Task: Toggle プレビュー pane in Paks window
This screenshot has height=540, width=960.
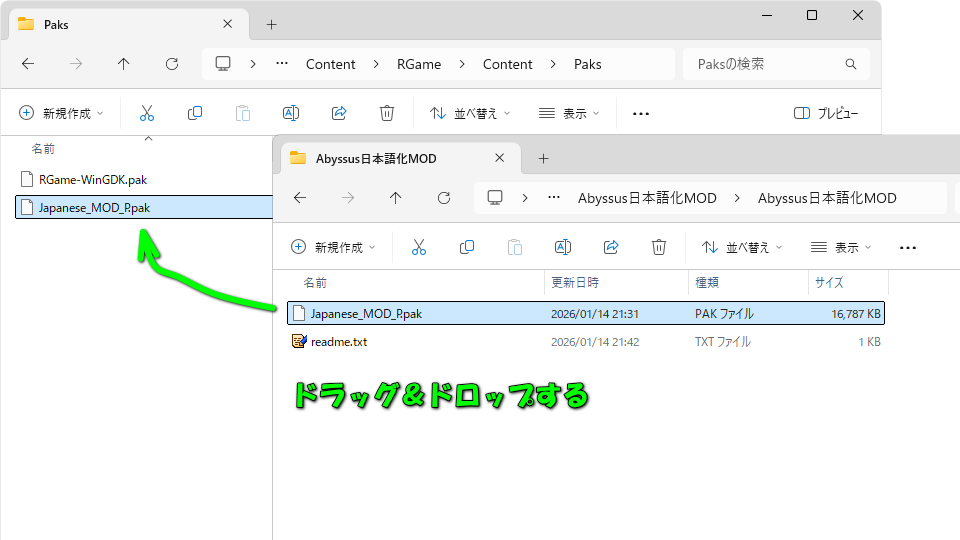Action: coord(826,113)
